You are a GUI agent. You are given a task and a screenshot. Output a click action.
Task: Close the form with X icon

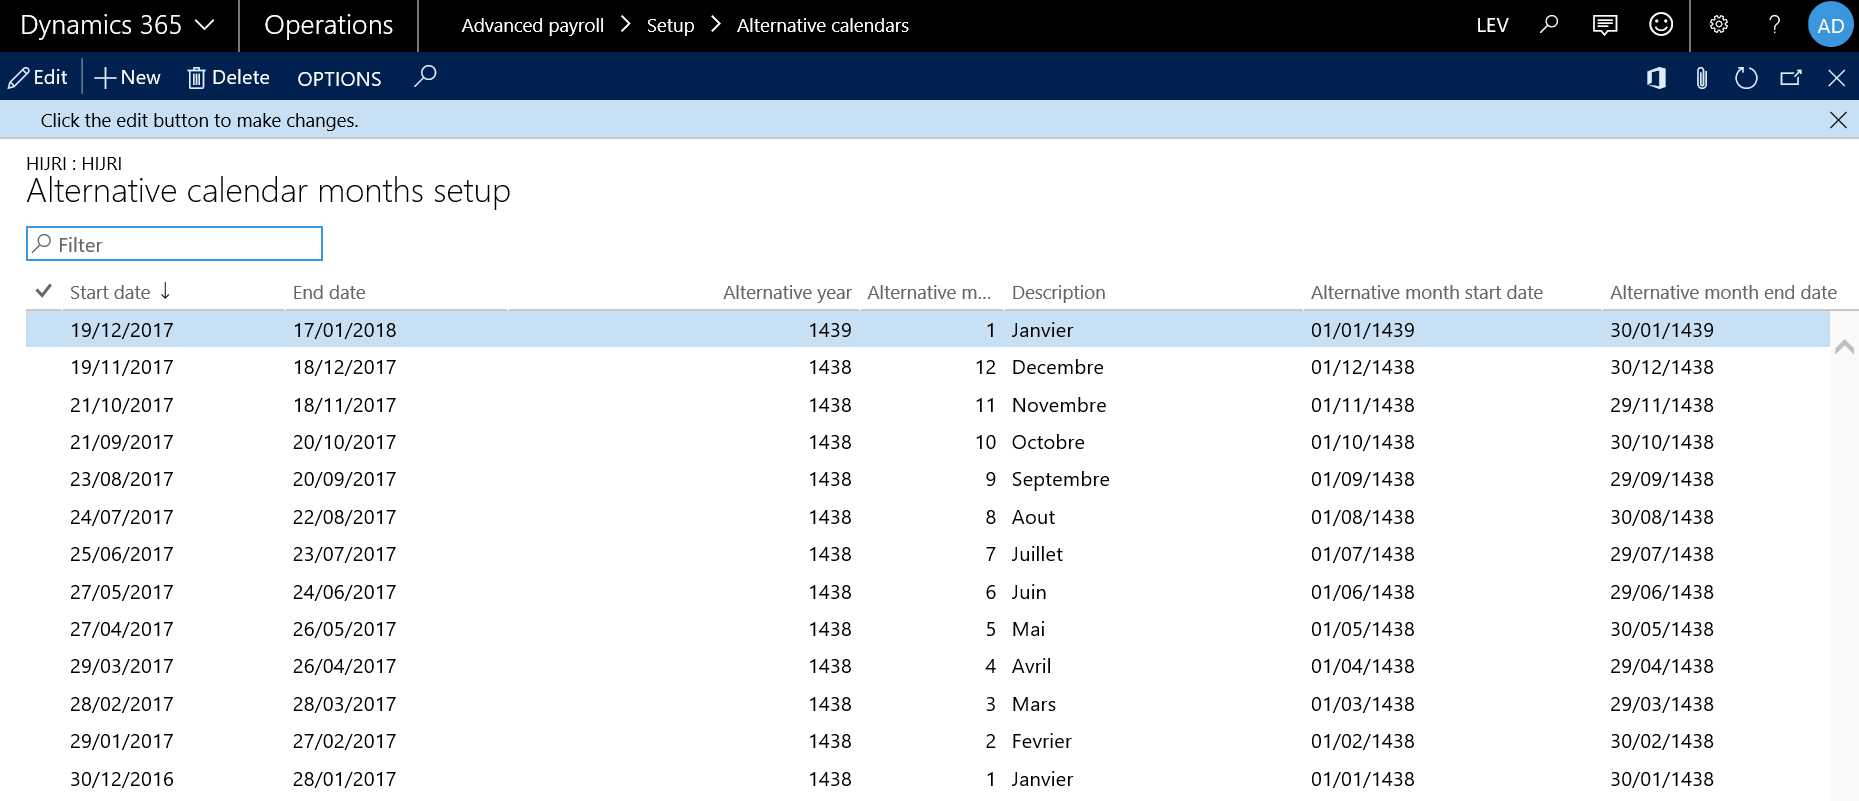(x=1837, y=77)
